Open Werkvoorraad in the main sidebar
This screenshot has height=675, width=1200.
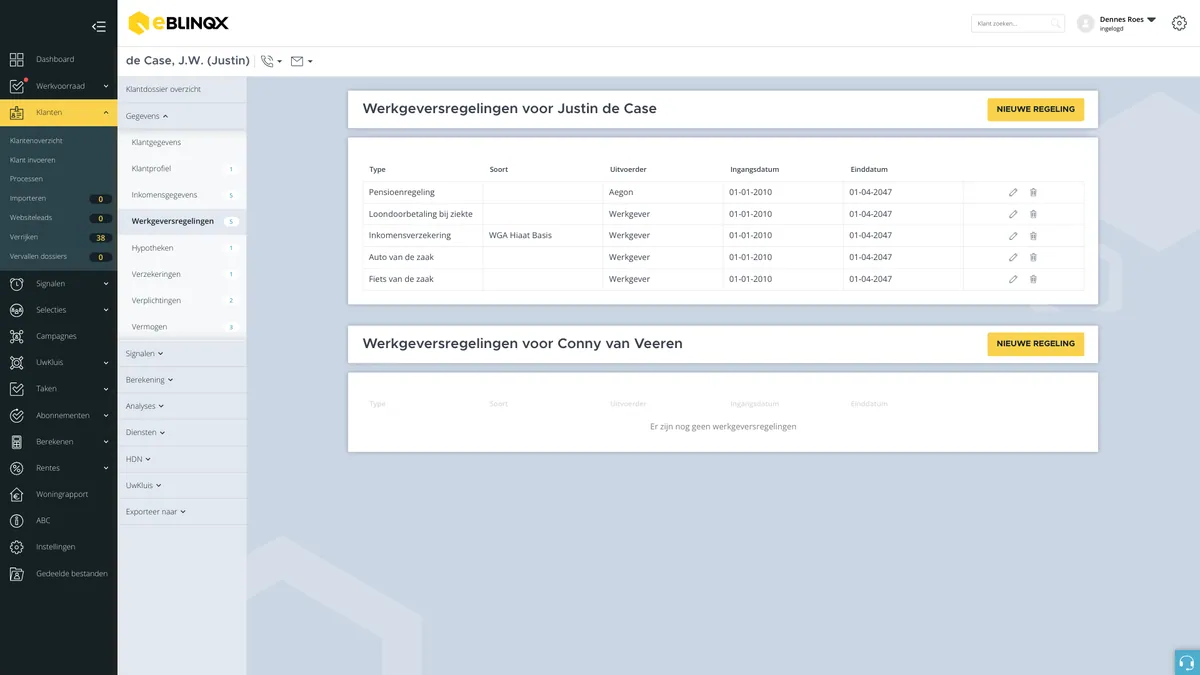pos(58,86)
